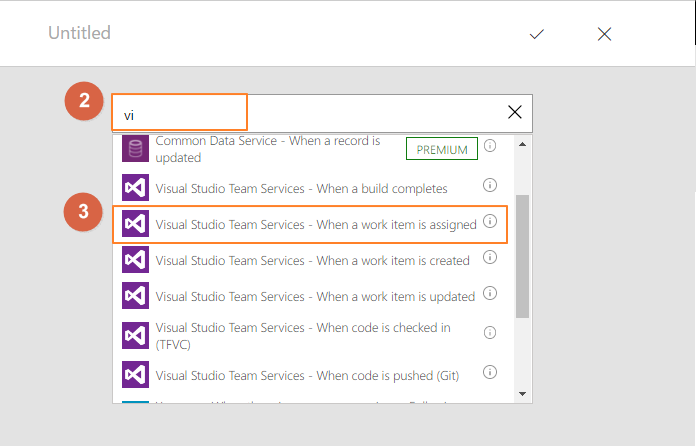This screenshot has height=446, width=696.
Task: Show info for 'code is pushed (Git)'
Action: pyautogui.click(x=490, y=372)
